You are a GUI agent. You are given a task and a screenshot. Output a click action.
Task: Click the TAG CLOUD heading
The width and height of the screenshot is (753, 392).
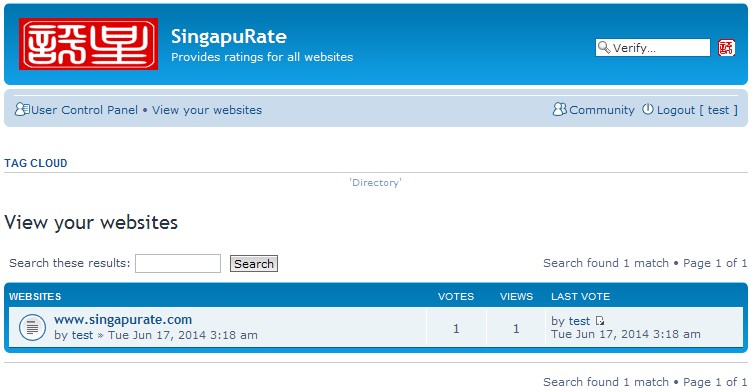(x=36, y=163)
